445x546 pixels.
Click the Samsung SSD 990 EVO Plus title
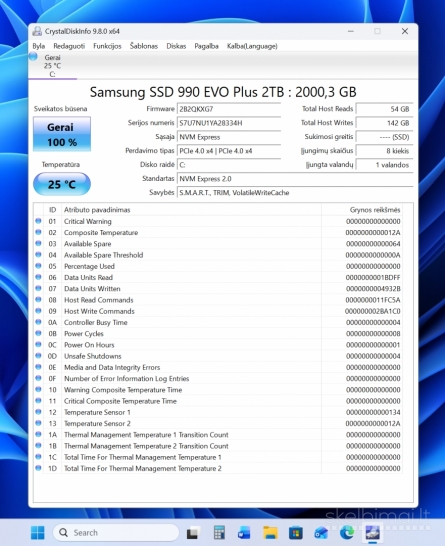(223, 92)
